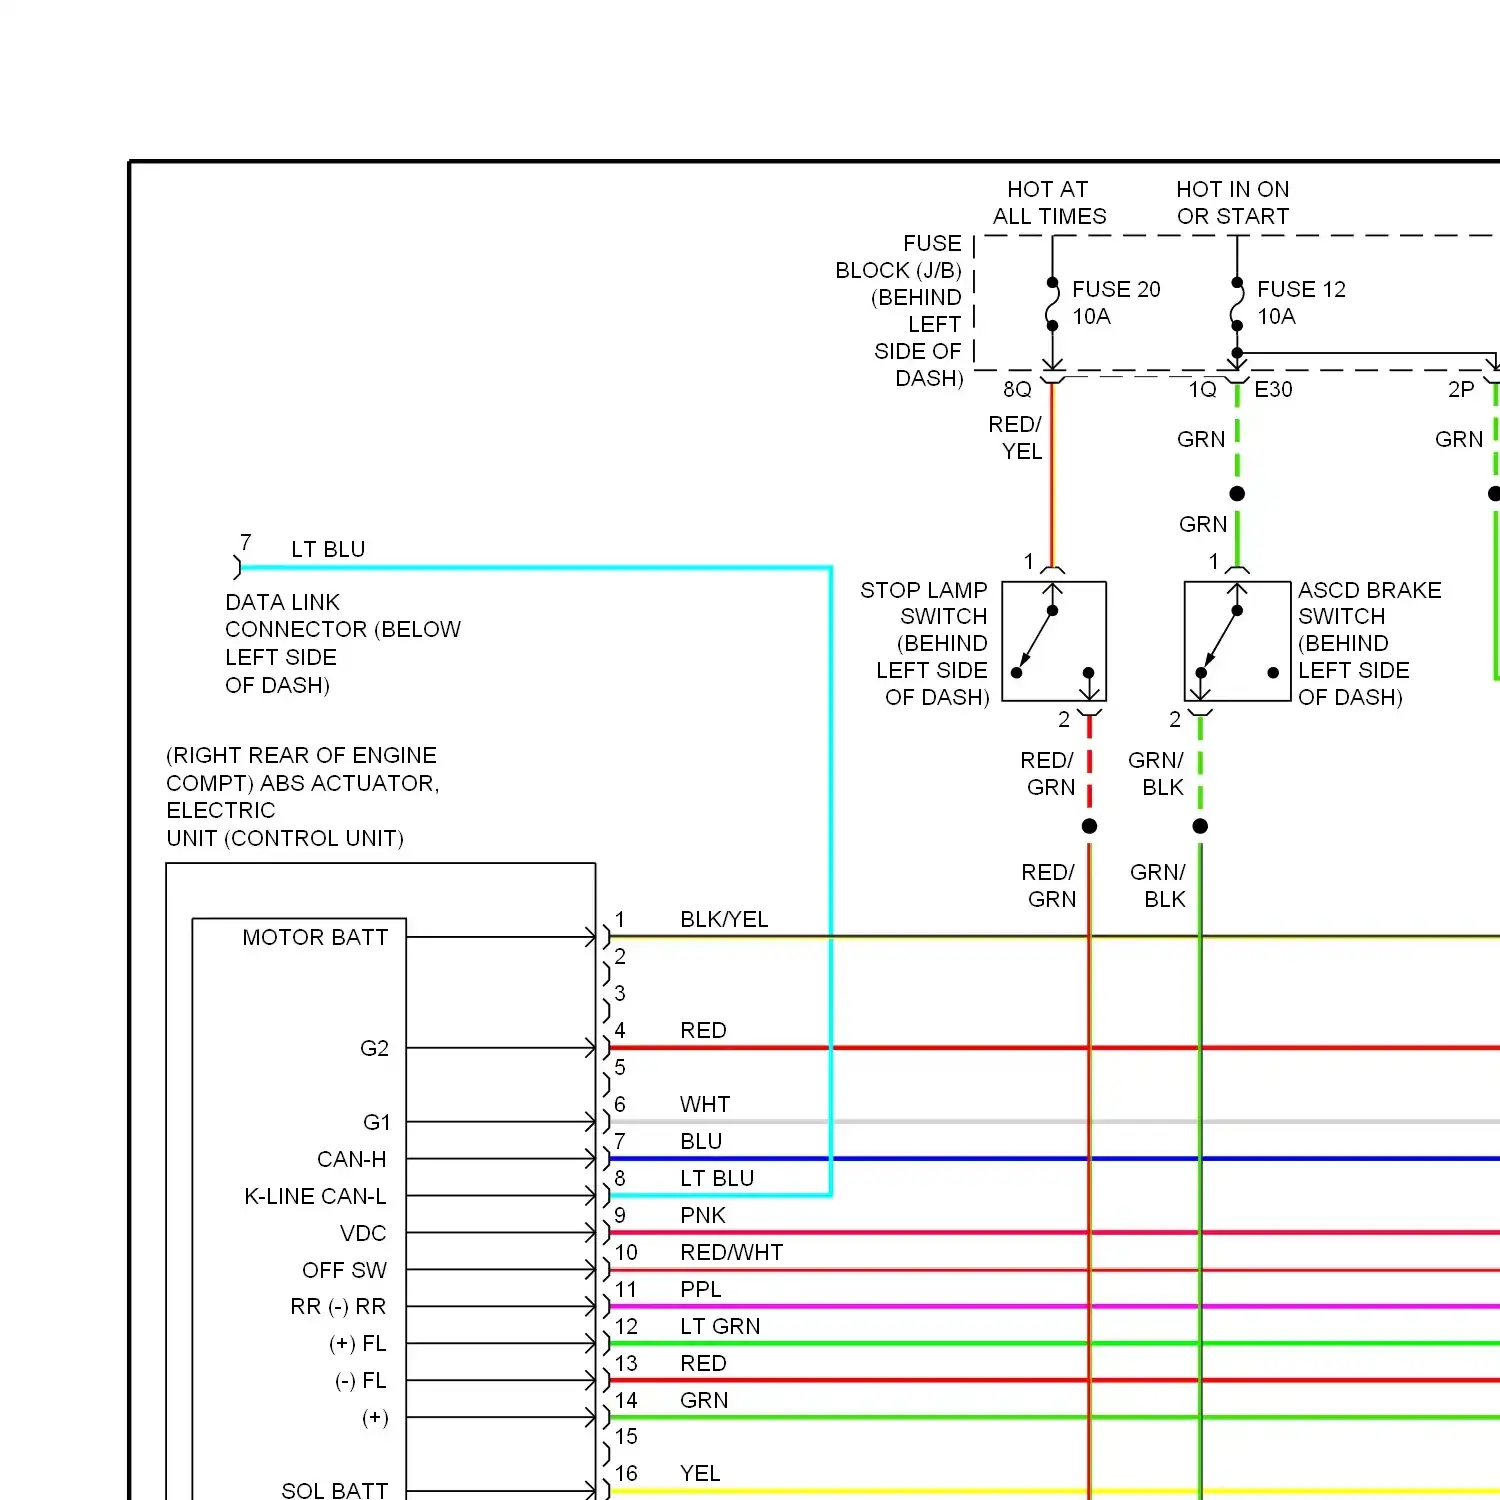Select connector terminal label 1Q
This screenshot has height=1500, width=1500.
1202,390
